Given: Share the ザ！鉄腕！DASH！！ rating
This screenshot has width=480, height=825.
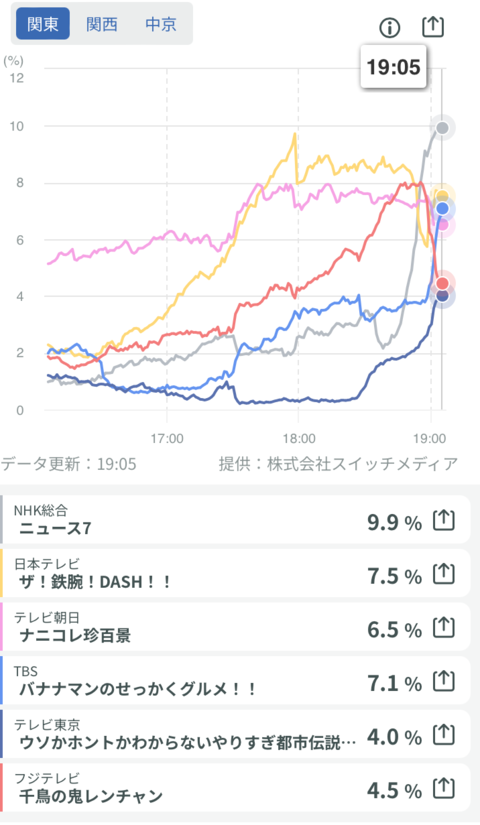Looking at the screenshot, I should [x=443, y=575].
